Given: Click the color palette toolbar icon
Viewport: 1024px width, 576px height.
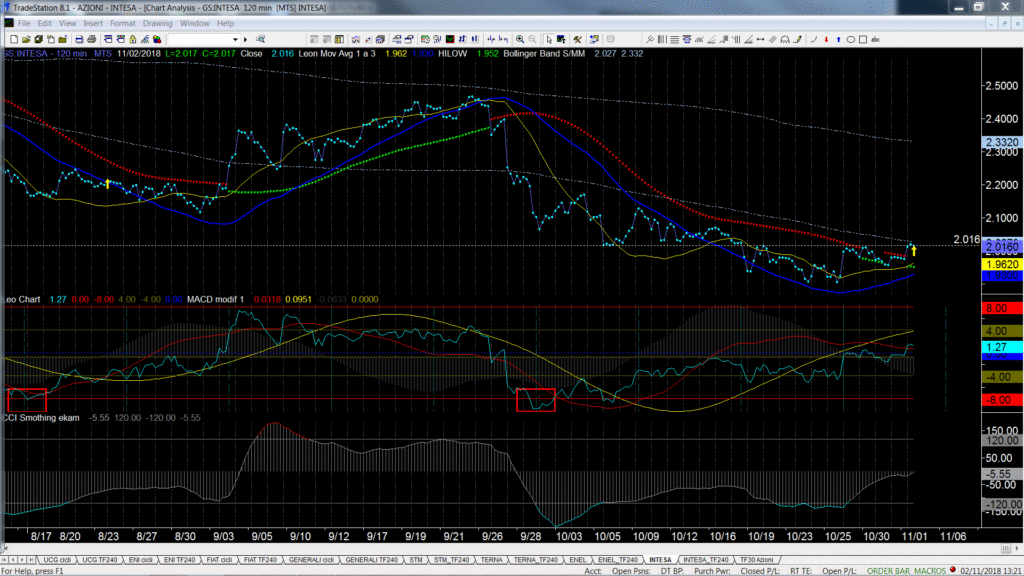Looking at the screenshot, I should 157,39.
